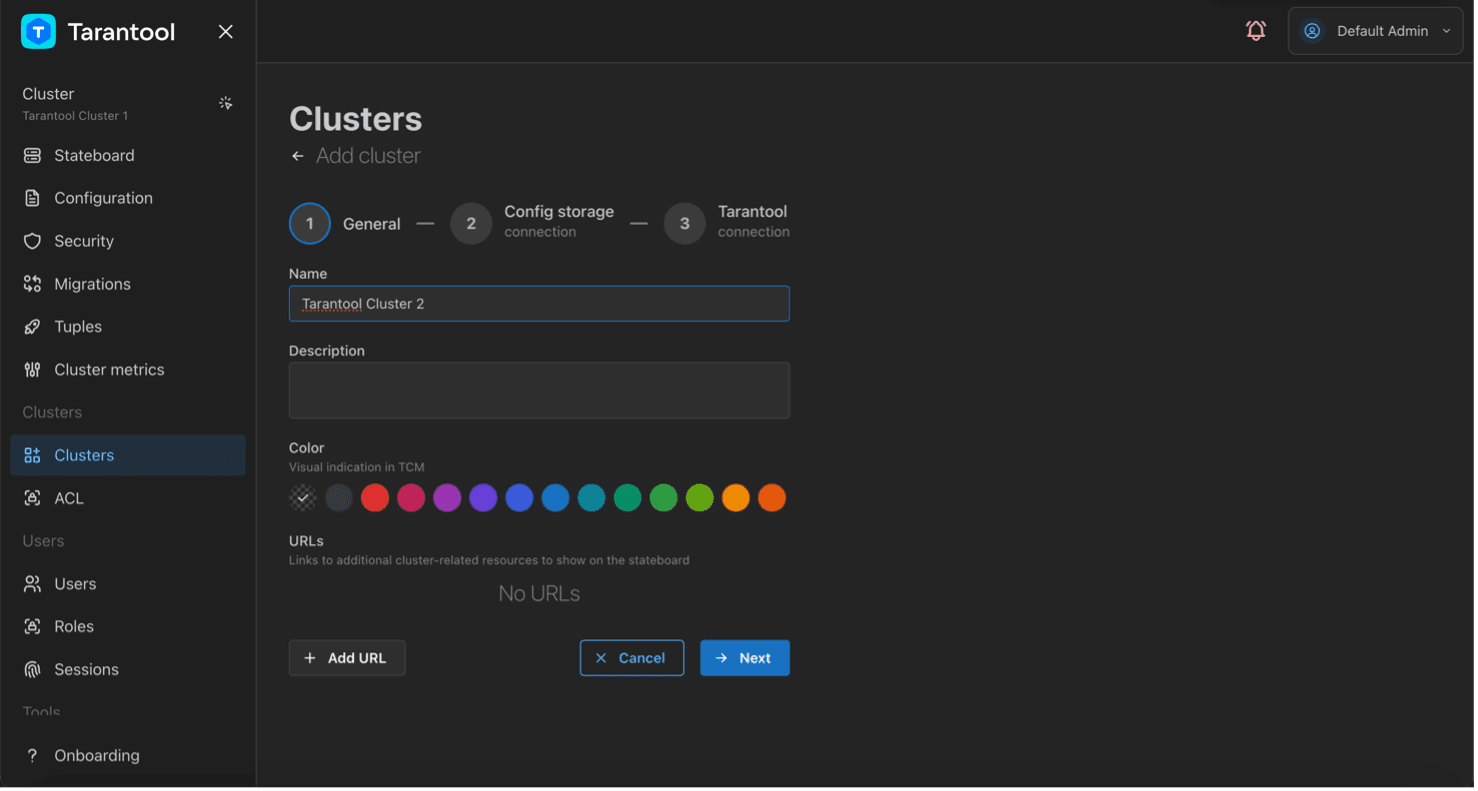The height and width of the screenshot is (791, 1478).
Task: Click the Tuples rocket icon
Action: [32, 327]
